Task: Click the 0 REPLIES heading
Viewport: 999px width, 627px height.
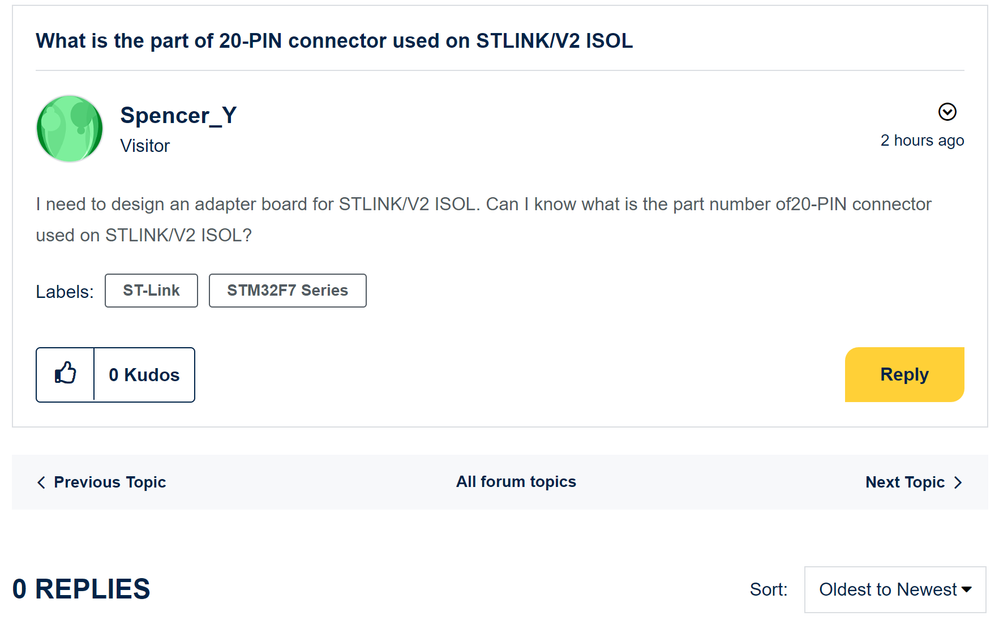Action: (81, 589)
